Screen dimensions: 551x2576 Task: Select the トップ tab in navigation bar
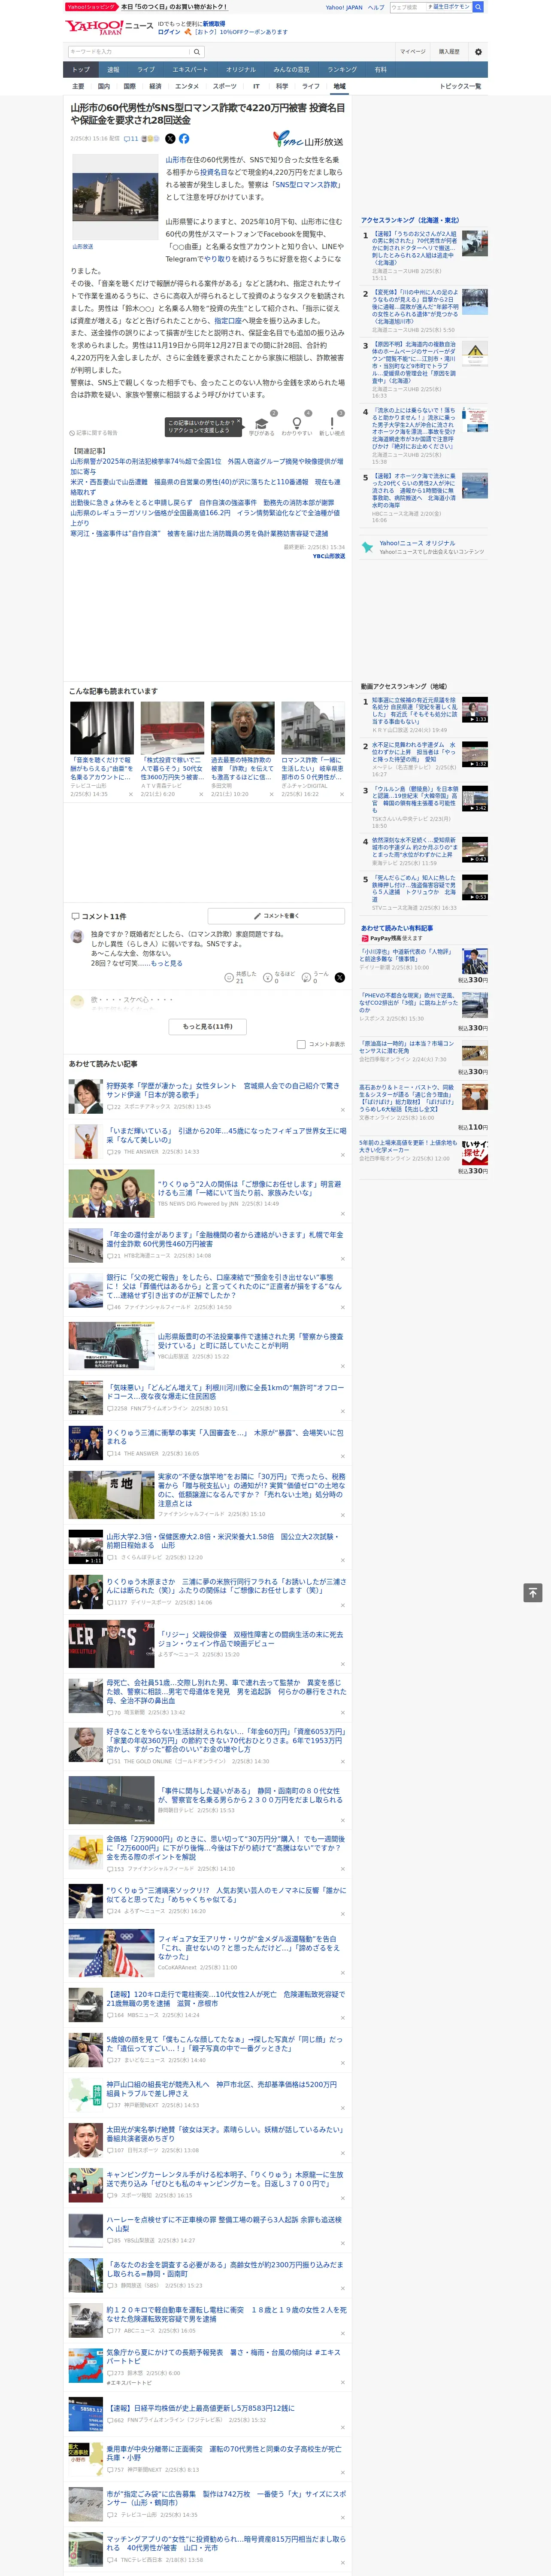tap(81, 70)
